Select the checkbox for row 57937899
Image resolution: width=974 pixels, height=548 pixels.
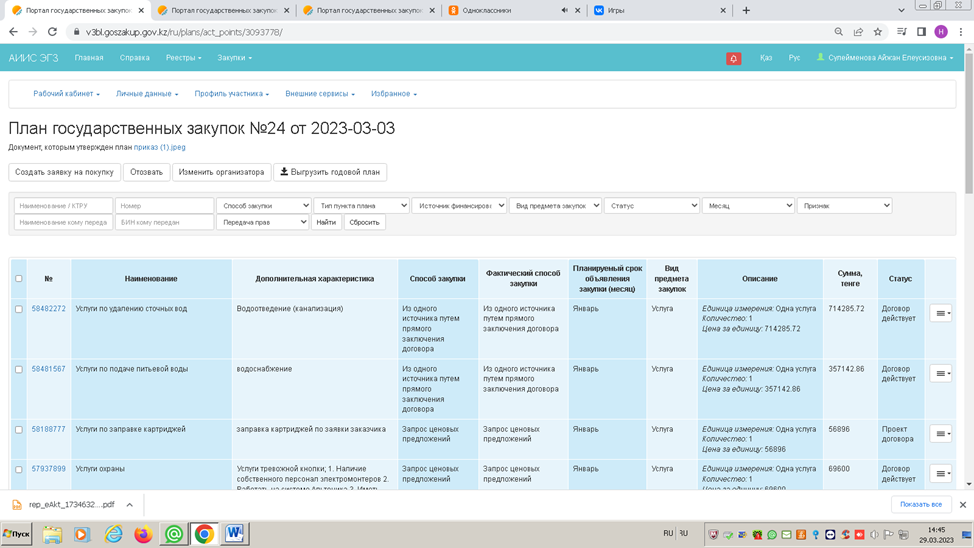(x=19, y=470)
